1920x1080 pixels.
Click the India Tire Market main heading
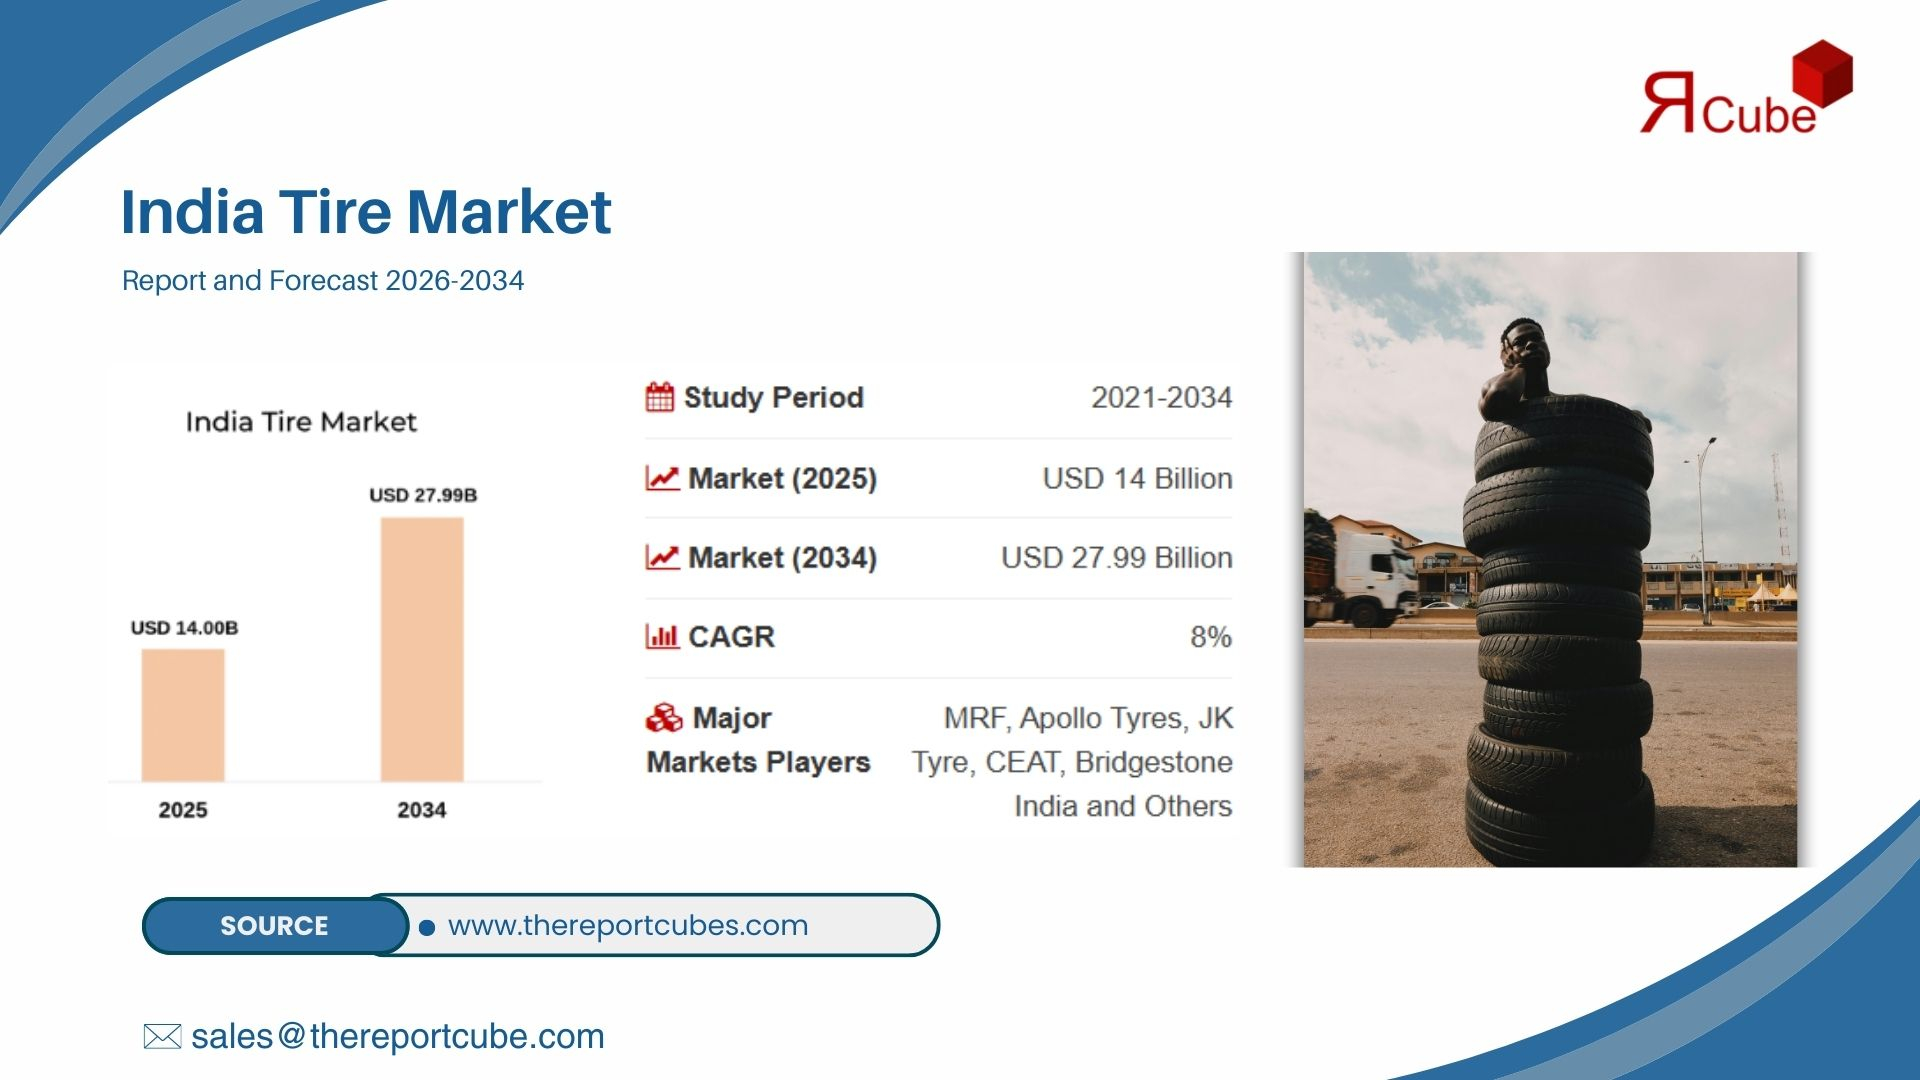pos(365,212)
